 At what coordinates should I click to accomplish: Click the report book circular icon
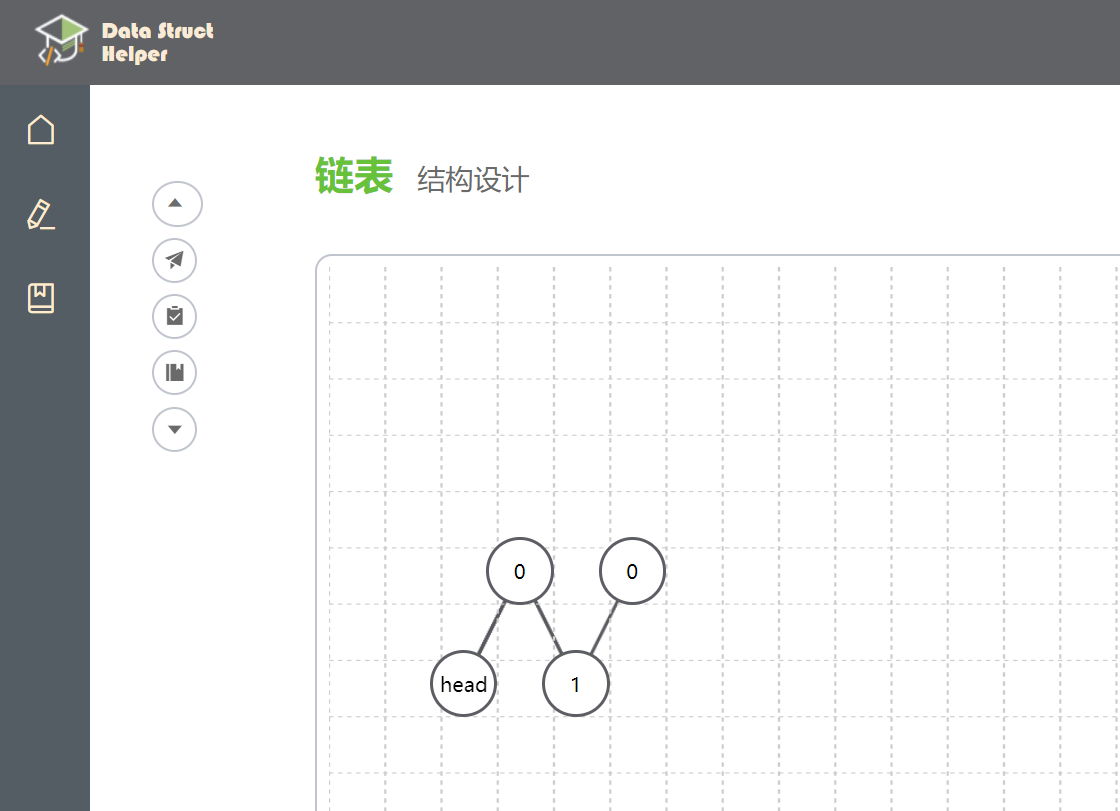(x=174, y=372)
